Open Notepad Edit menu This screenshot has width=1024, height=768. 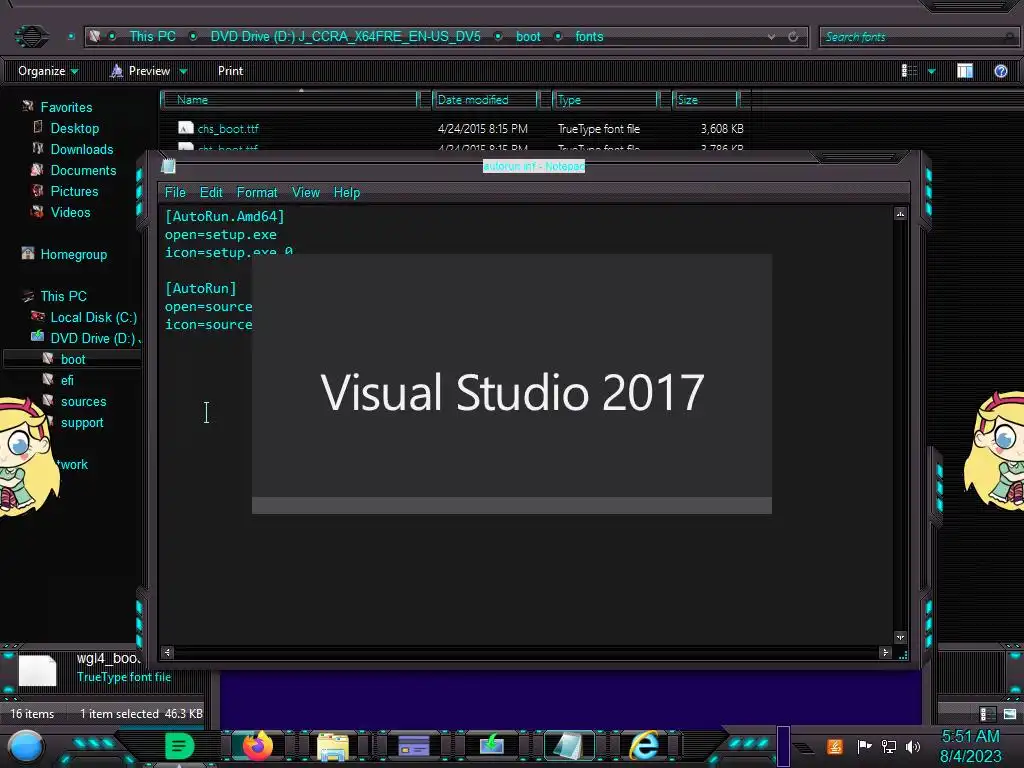pyautogui.click(x=211, y=192)
